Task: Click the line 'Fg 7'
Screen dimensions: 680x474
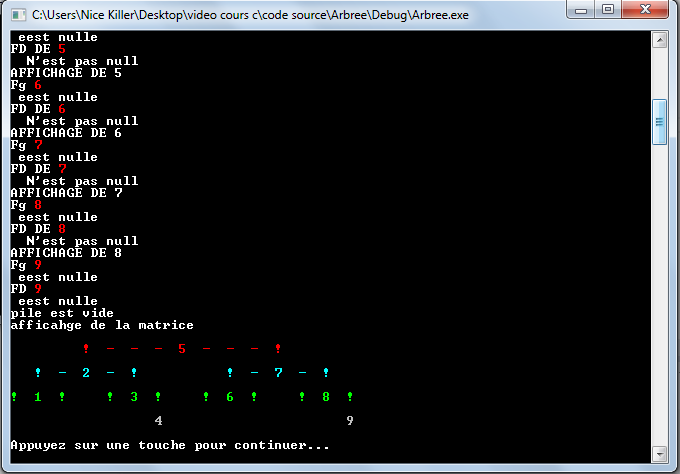Action: [26, 145]
